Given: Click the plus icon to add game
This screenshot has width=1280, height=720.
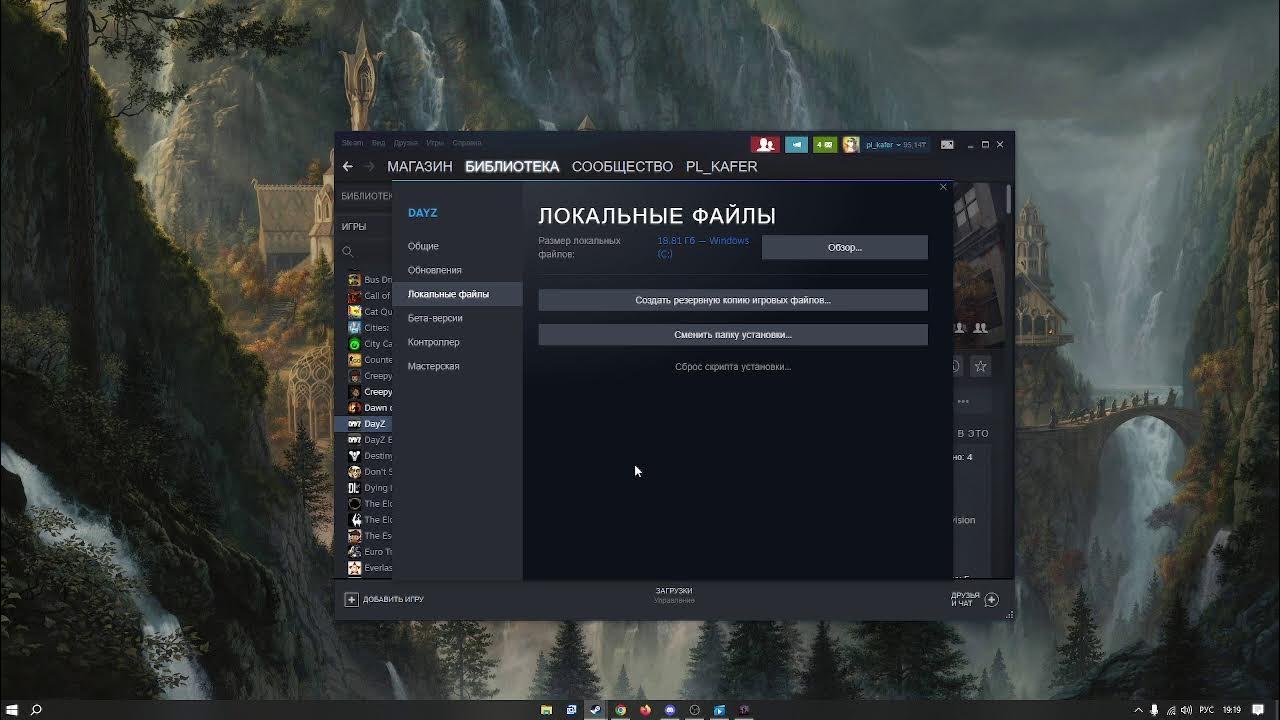Looking at the screenshot, I should coord(351,599).
